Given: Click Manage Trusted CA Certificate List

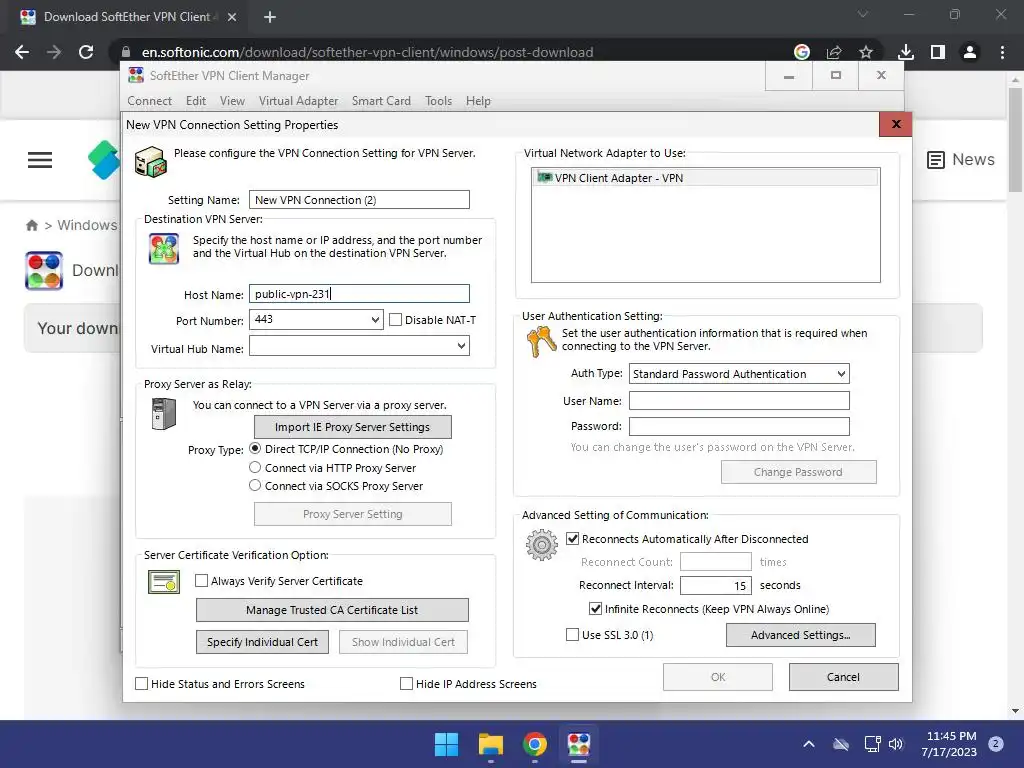Looking at the screenshot, I should coord(332,610).
